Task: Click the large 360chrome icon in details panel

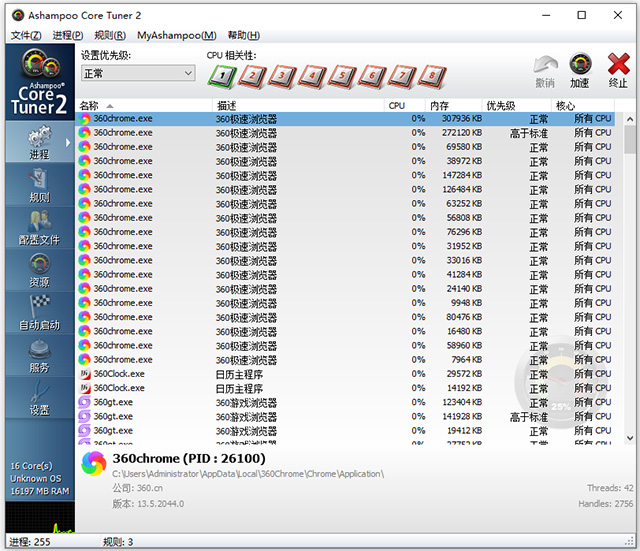Action: coord(94,464)
